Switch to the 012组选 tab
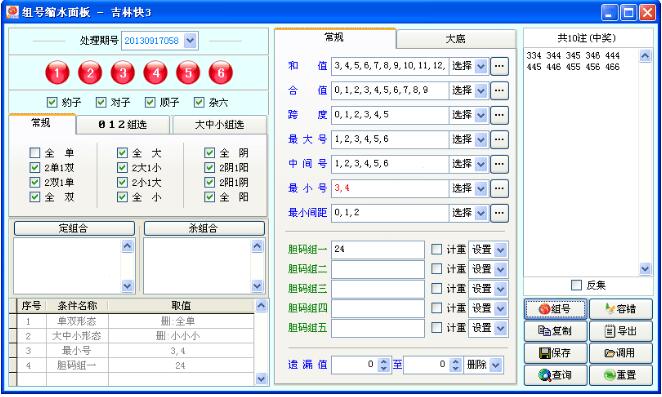 123,125
